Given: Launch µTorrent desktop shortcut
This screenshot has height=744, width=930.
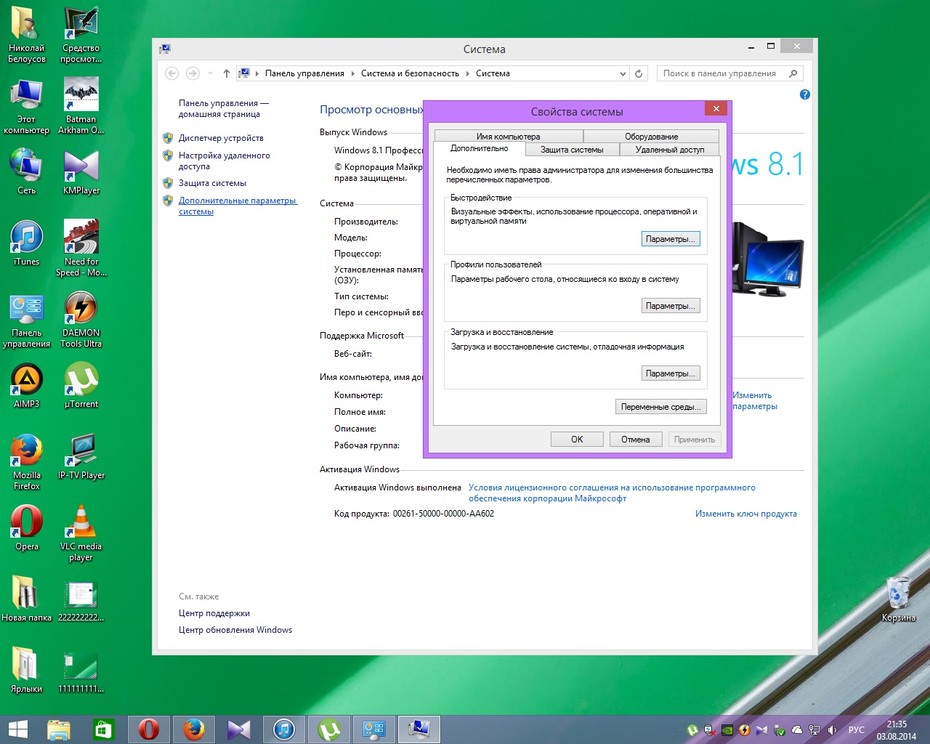Looking at the screenshot, I should tap(81, 386).
